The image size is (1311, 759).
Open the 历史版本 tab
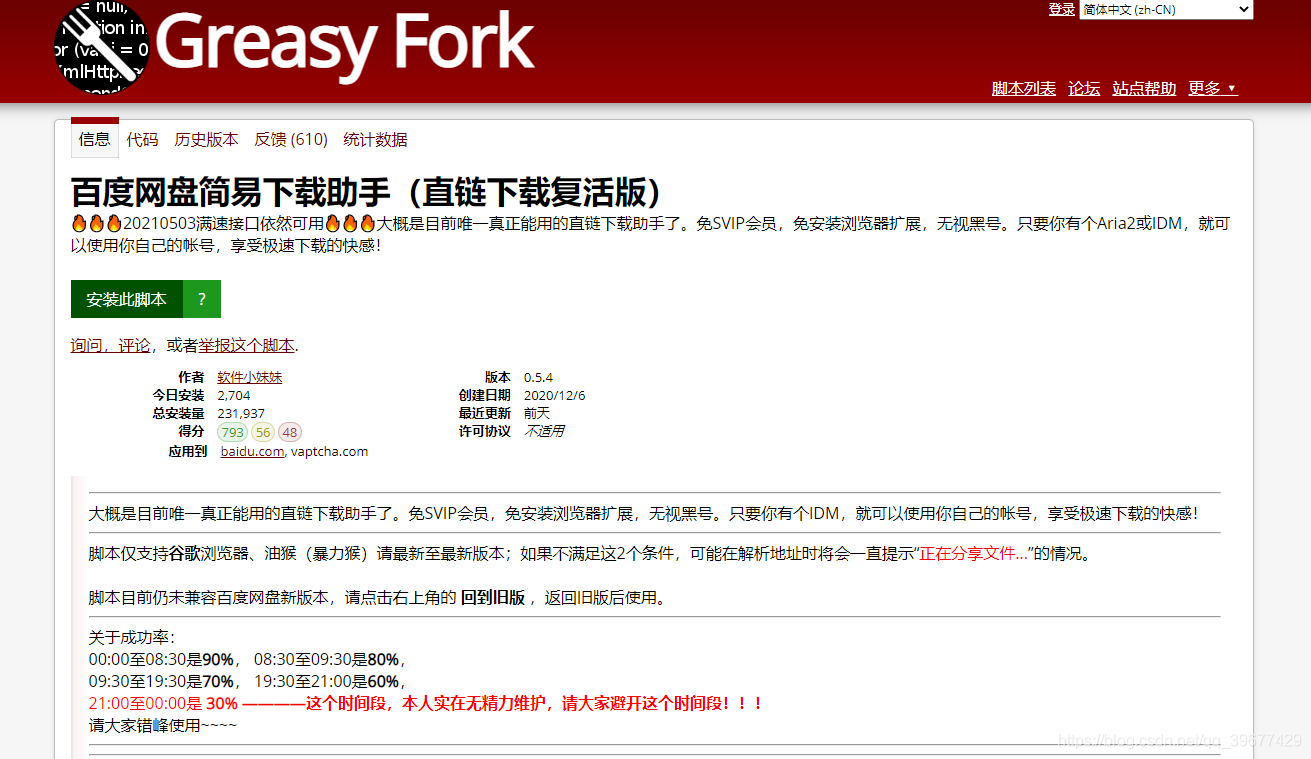206,140
